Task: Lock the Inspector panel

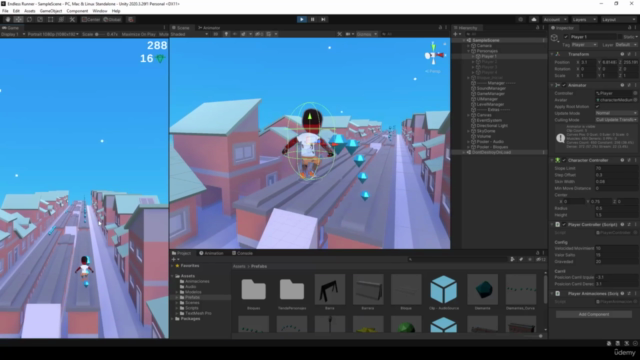Action: pyautogui.click(x=630, y=28)
